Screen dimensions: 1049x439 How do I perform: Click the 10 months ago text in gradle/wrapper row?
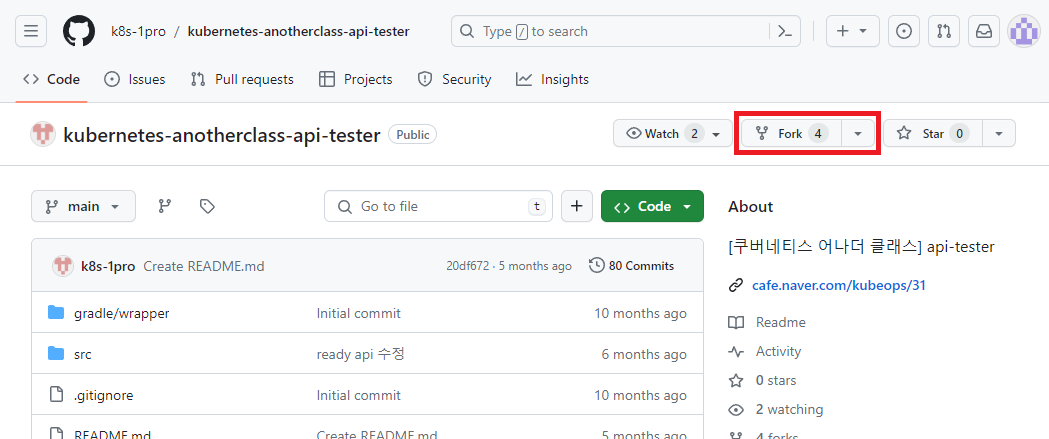pyautogui.click(x=640, y=313)
